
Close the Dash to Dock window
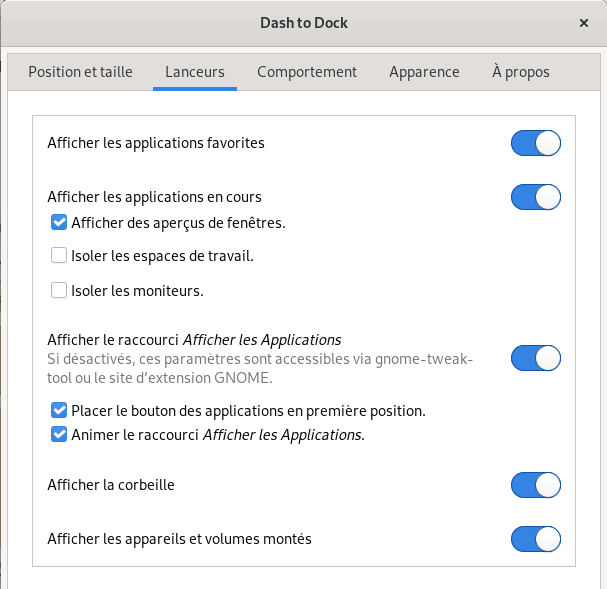pyautogui.click(x=584, y=23)
